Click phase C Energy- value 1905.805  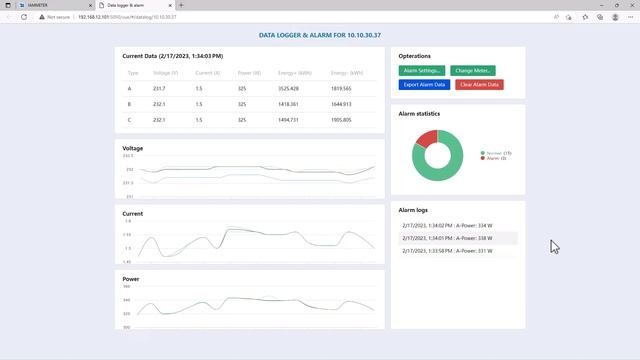pyautogui.click(x=341, y=120)
